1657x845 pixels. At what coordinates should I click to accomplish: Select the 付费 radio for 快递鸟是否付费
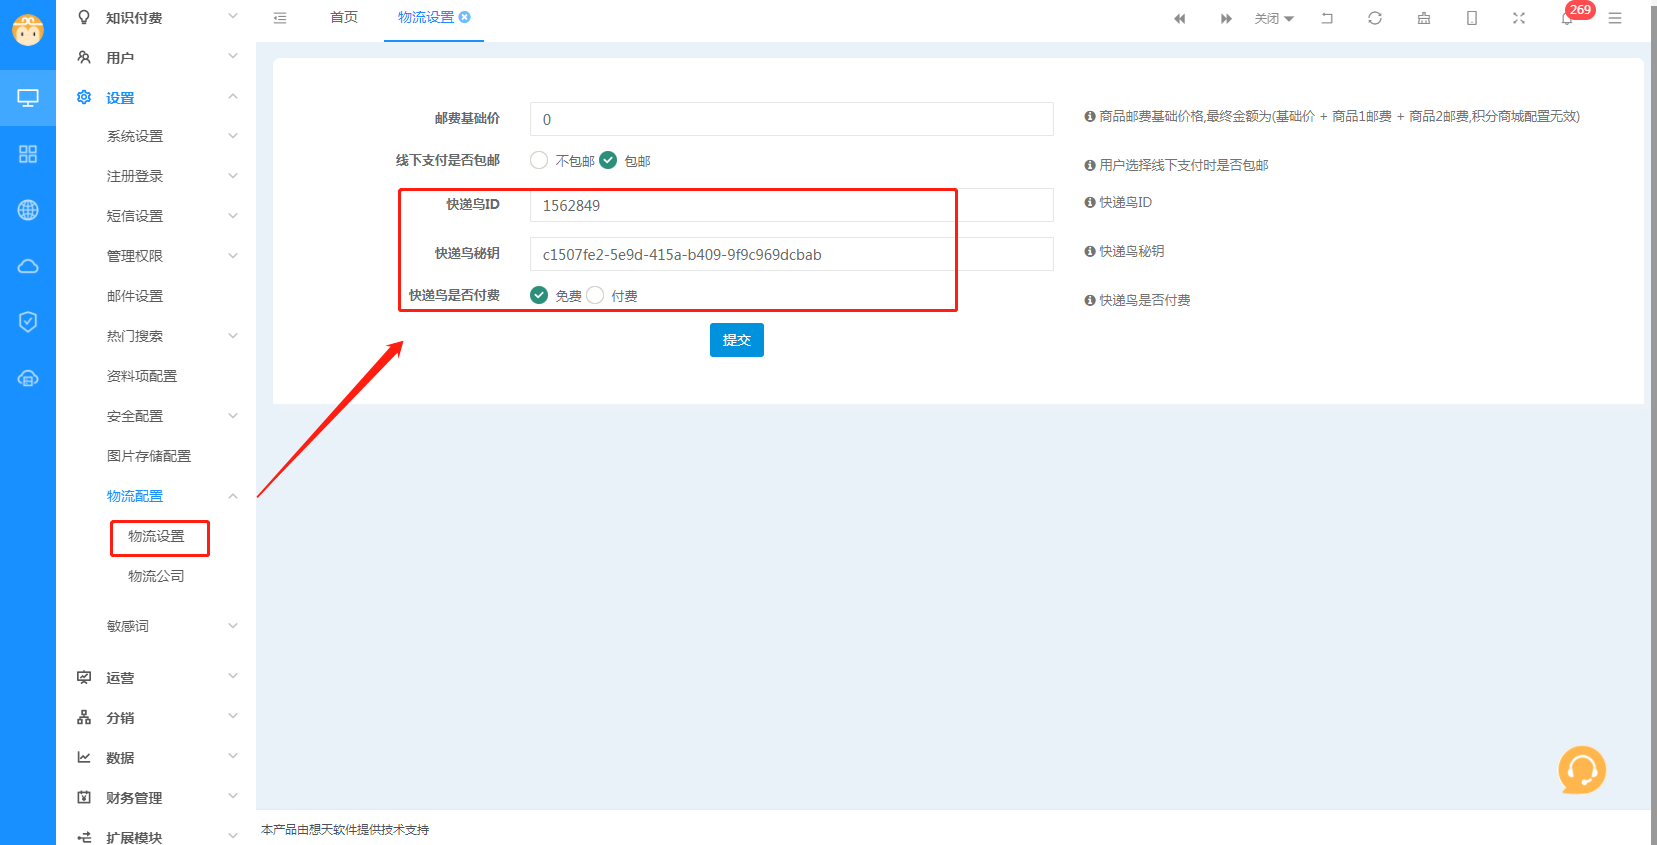[595, 295]
